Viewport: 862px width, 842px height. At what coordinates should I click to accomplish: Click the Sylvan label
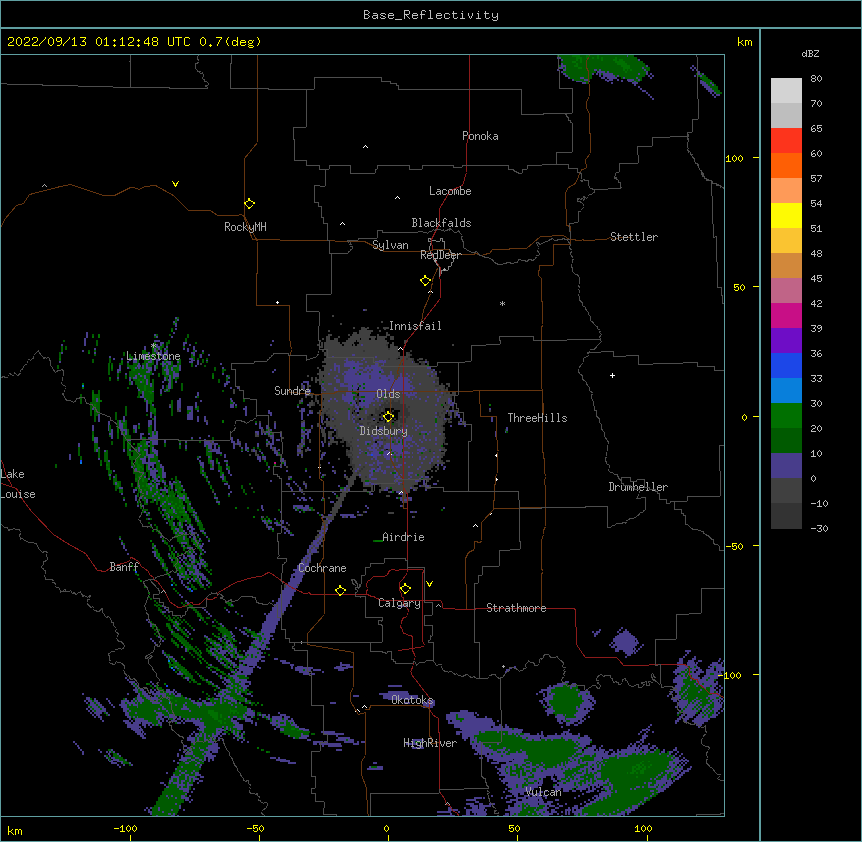[390, 245]
